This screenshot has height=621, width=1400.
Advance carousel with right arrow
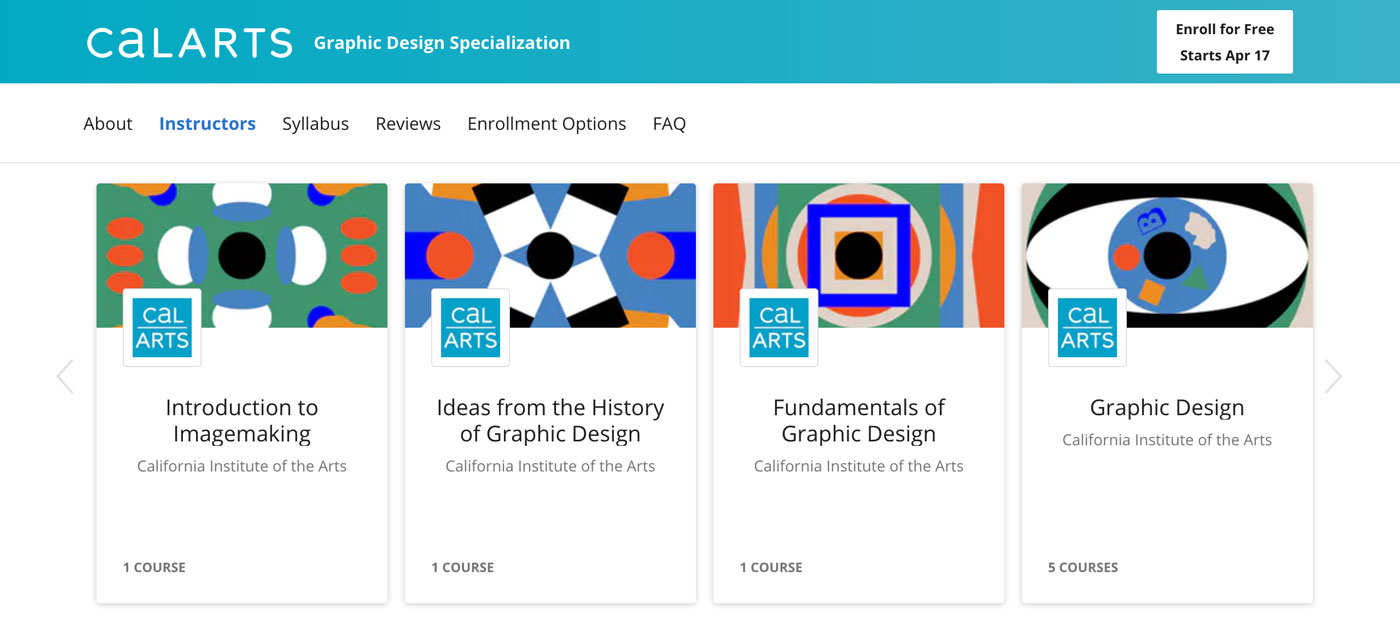tap(1332, 376)
